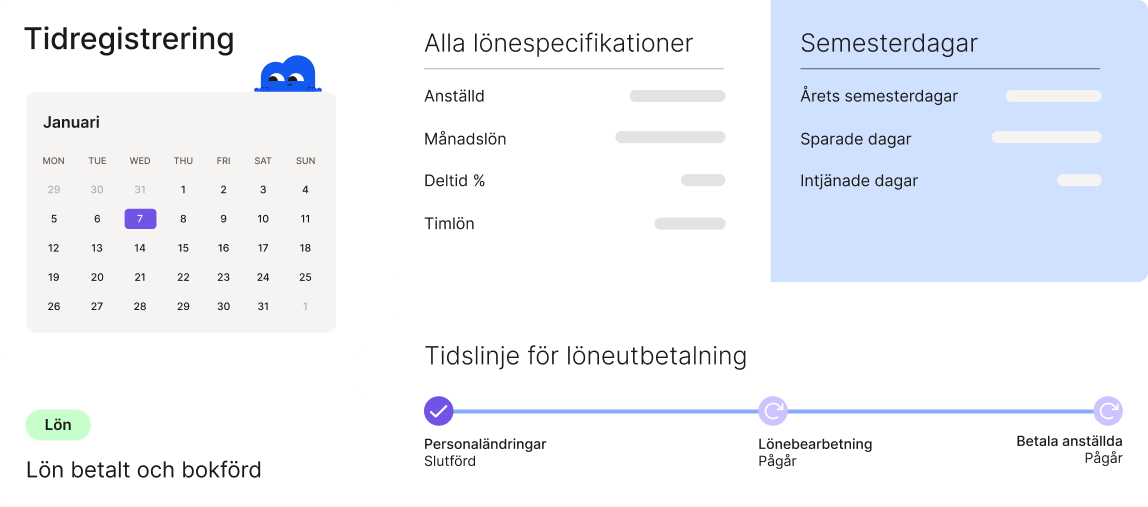Click the Årets semesterdagar value bar
Image resolution: width=1148 pixels, height=507 pixels.
pos(1053,96)
